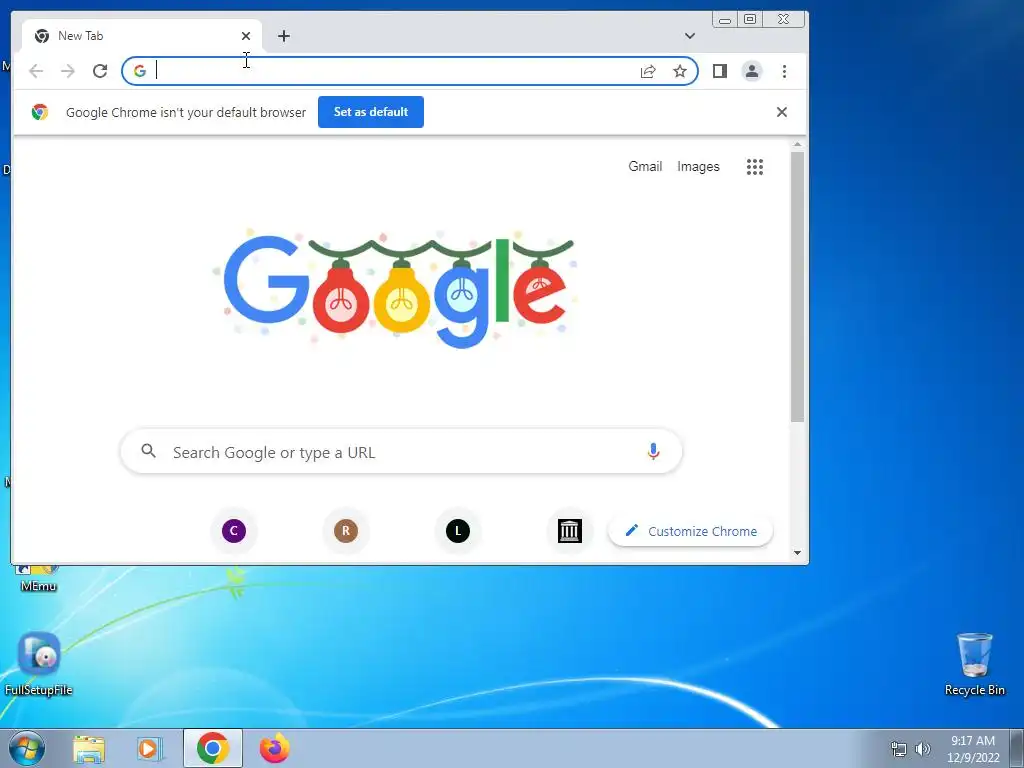Screen dimensions: 1024x768
Task: Go back using the browser back arrow
Action: click(36, 71)
